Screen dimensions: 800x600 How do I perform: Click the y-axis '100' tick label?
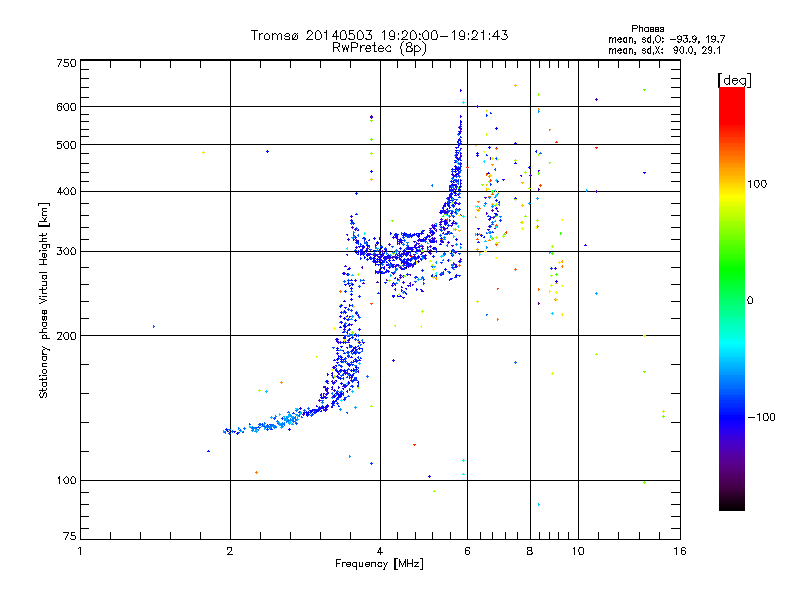point(66,480)
